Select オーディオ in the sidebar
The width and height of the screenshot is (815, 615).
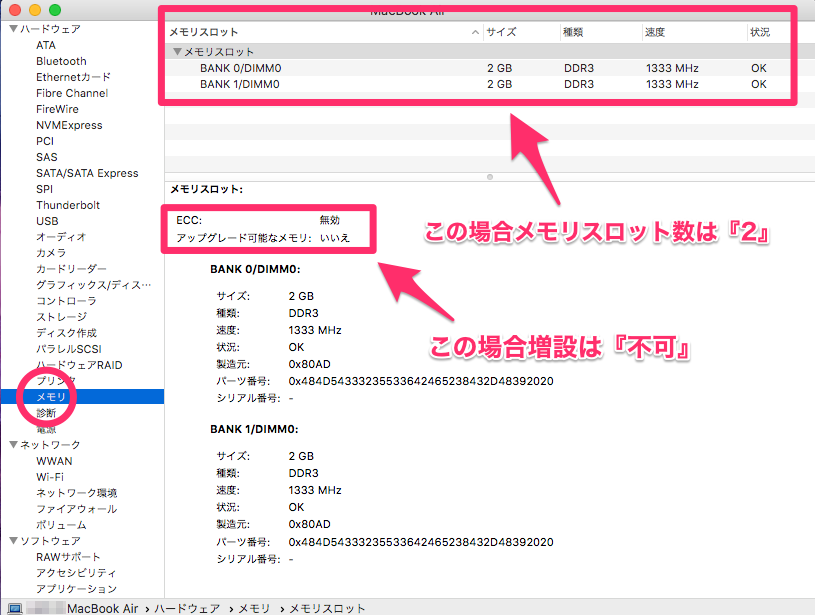pos(61,237)
